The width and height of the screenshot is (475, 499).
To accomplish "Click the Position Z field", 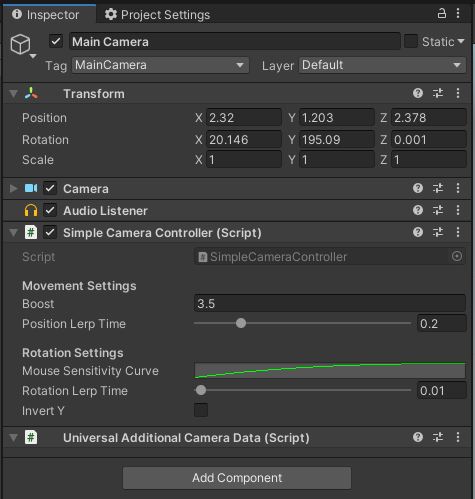I will [x=428, y=118].
